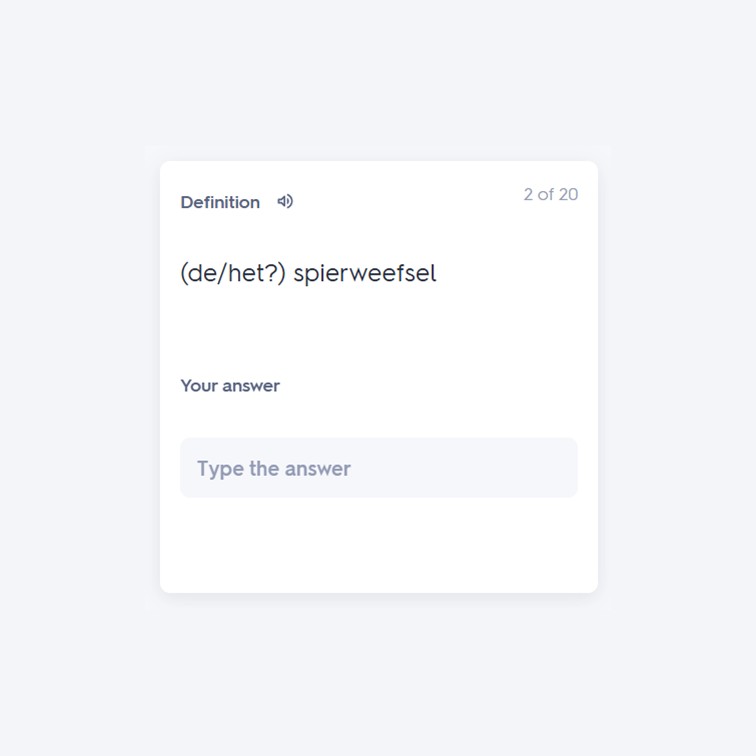This screenshot has height=756, width=756.
Task: Hear the definition read aloud with the speaker
Action: coord(285,202)
